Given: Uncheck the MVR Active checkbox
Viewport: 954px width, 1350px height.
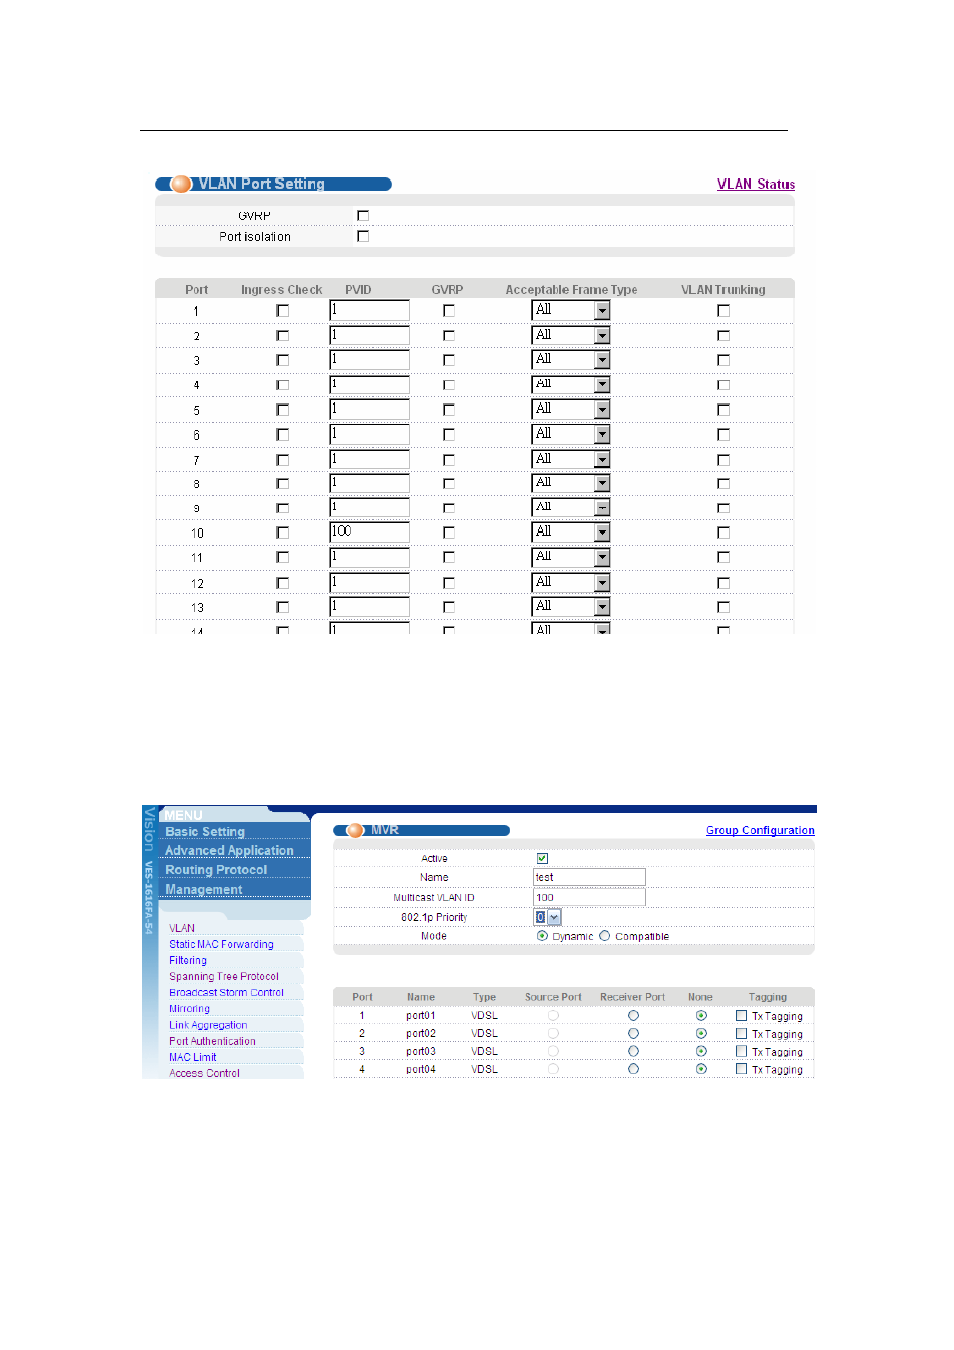Looking at the screenshot, I should (542, 858).
